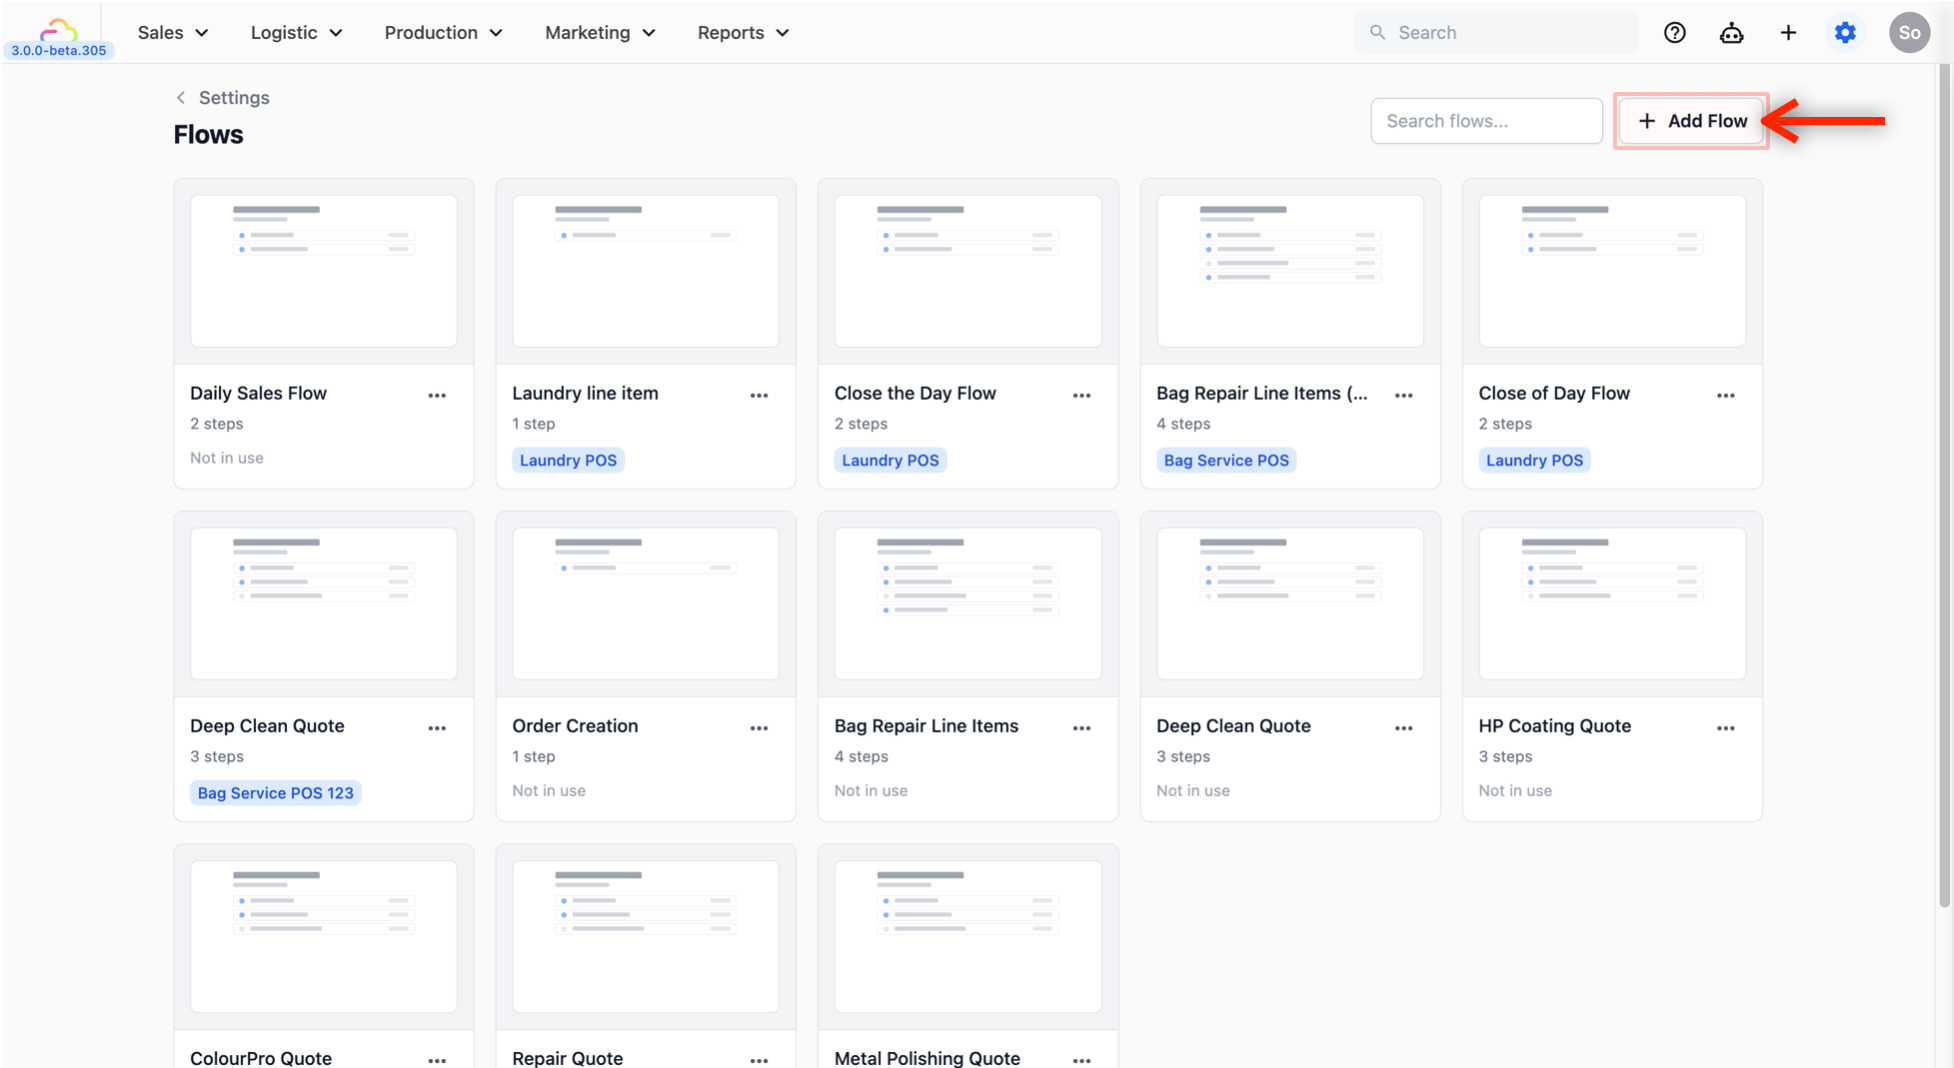Image resolution: width=1954 pixels, height=1068 pixels.
Task: Open options for Deep Clean Quote tagged Bag Service POS 123
Action: pos(437,728)
